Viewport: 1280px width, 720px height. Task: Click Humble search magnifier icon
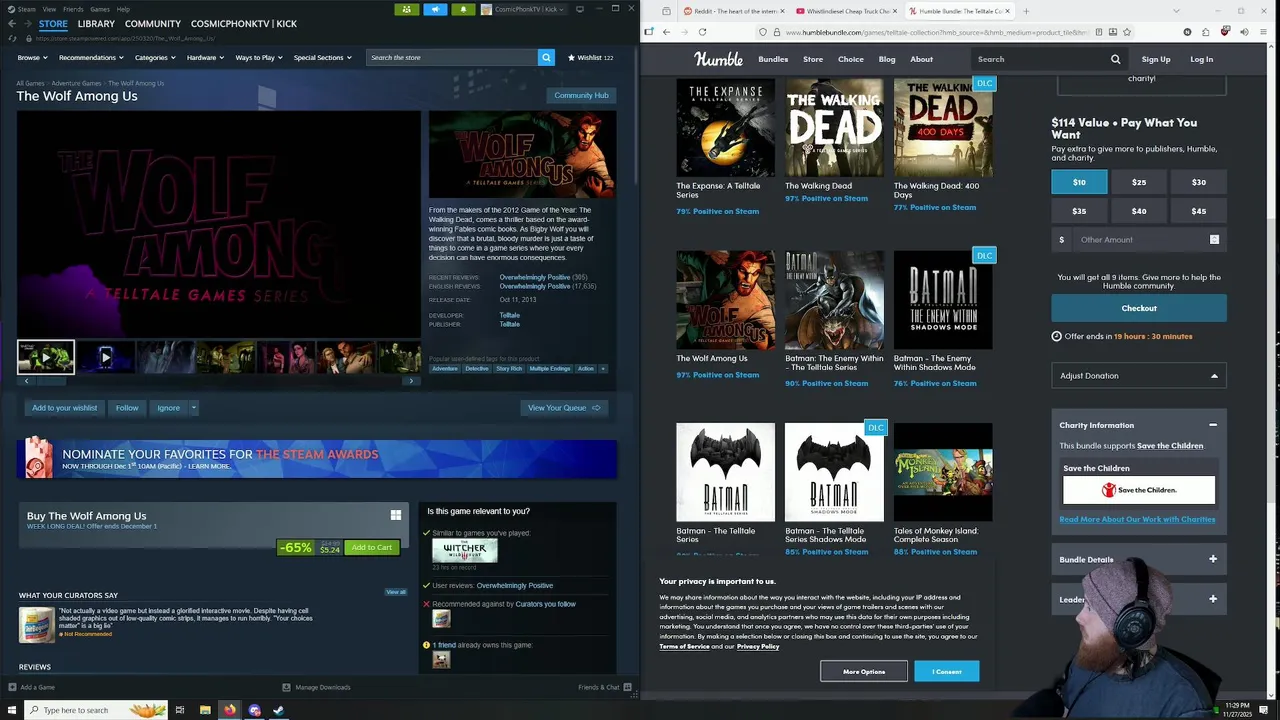(1115, 59)
